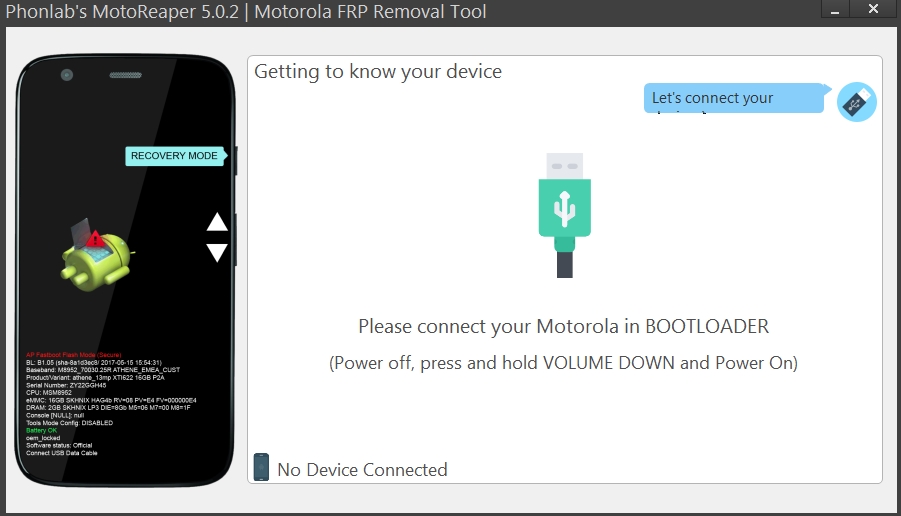Click the "Getting to know your device" heading
This screenshot has height=516, width=901.
[378, 71]
